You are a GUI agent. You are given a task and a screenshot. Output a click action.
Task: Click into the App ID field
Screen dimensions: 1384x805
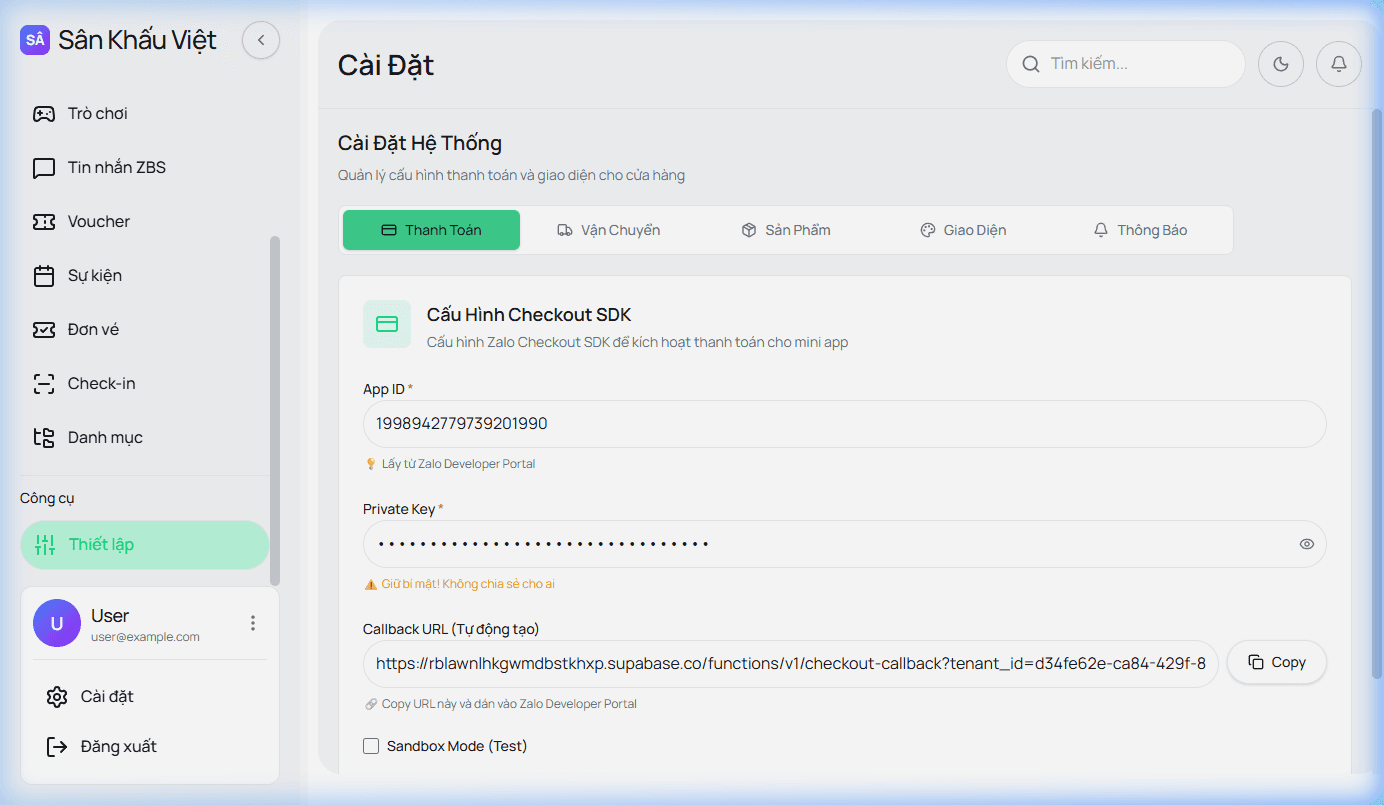coord(843,424)
